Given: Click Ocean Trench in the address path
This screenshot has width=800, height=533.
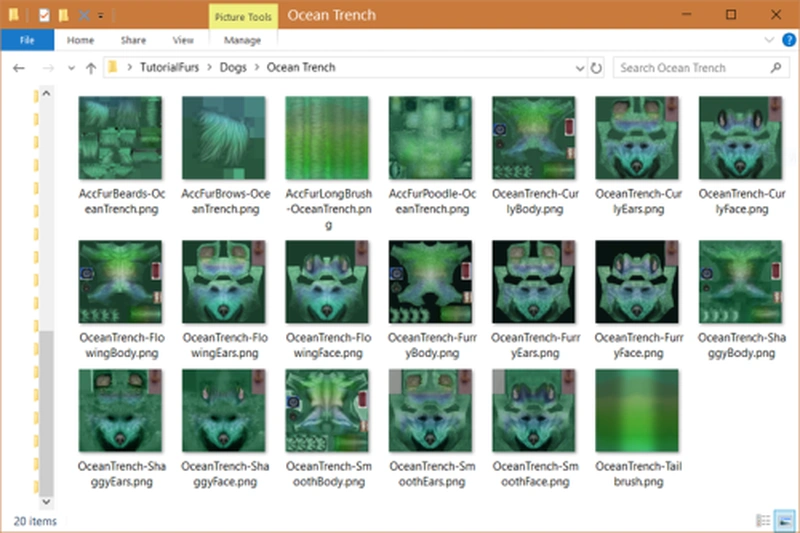Looking at the screenshot, I should [301, 67].
